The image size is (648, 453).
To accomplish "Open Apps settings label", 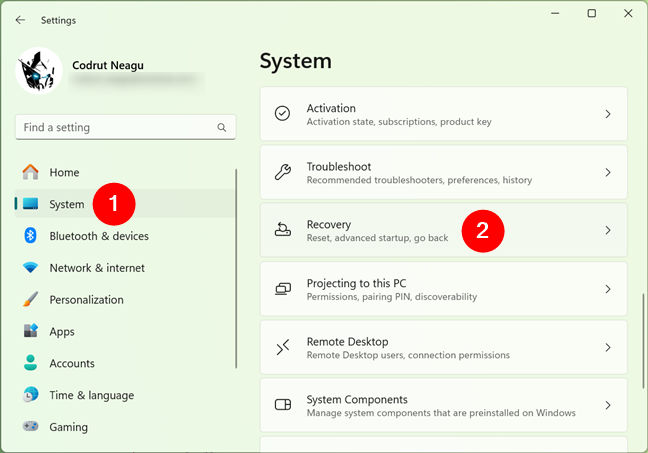I will coord(62,331).
